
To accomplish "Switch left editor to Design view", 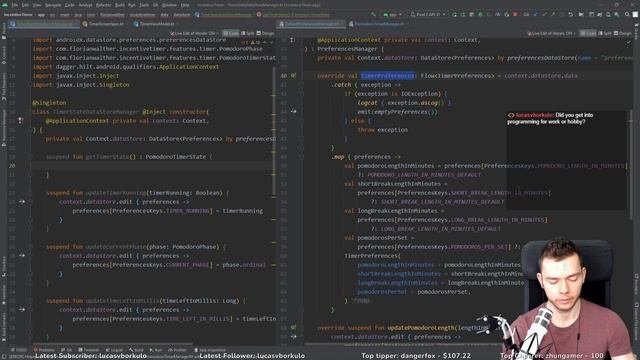I will (265, 33).
